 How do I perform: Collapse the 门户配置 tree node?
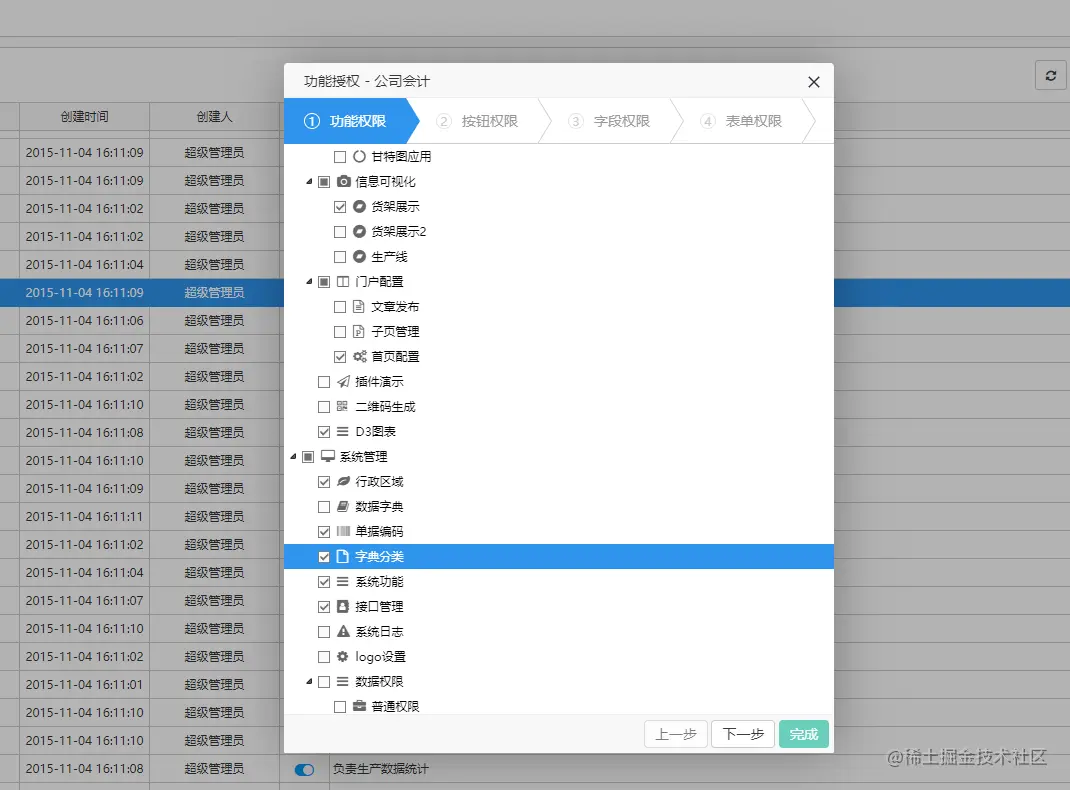pyautogui.click(x=309, y=282)
